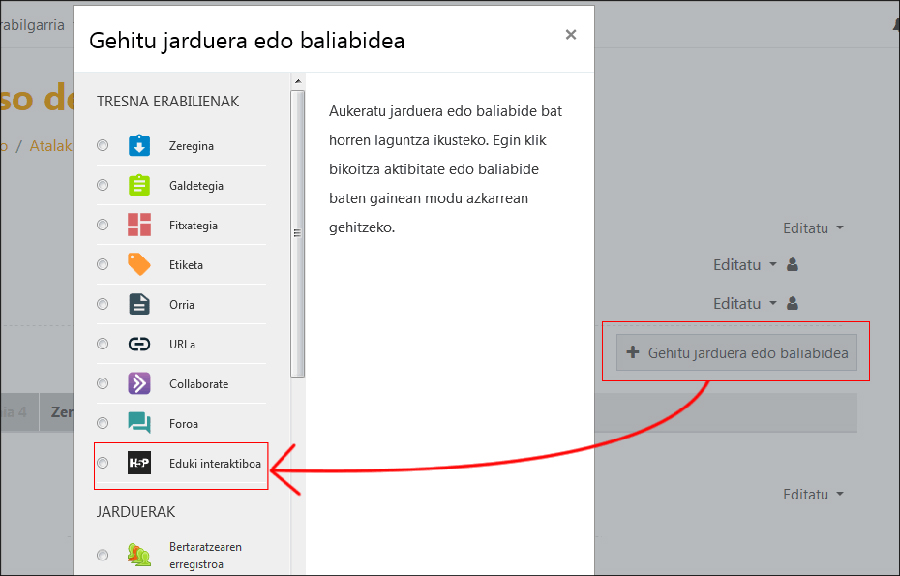Click the URL chain link icon
The height and width of the screenshot is (576, 900).
click(139, 344)
